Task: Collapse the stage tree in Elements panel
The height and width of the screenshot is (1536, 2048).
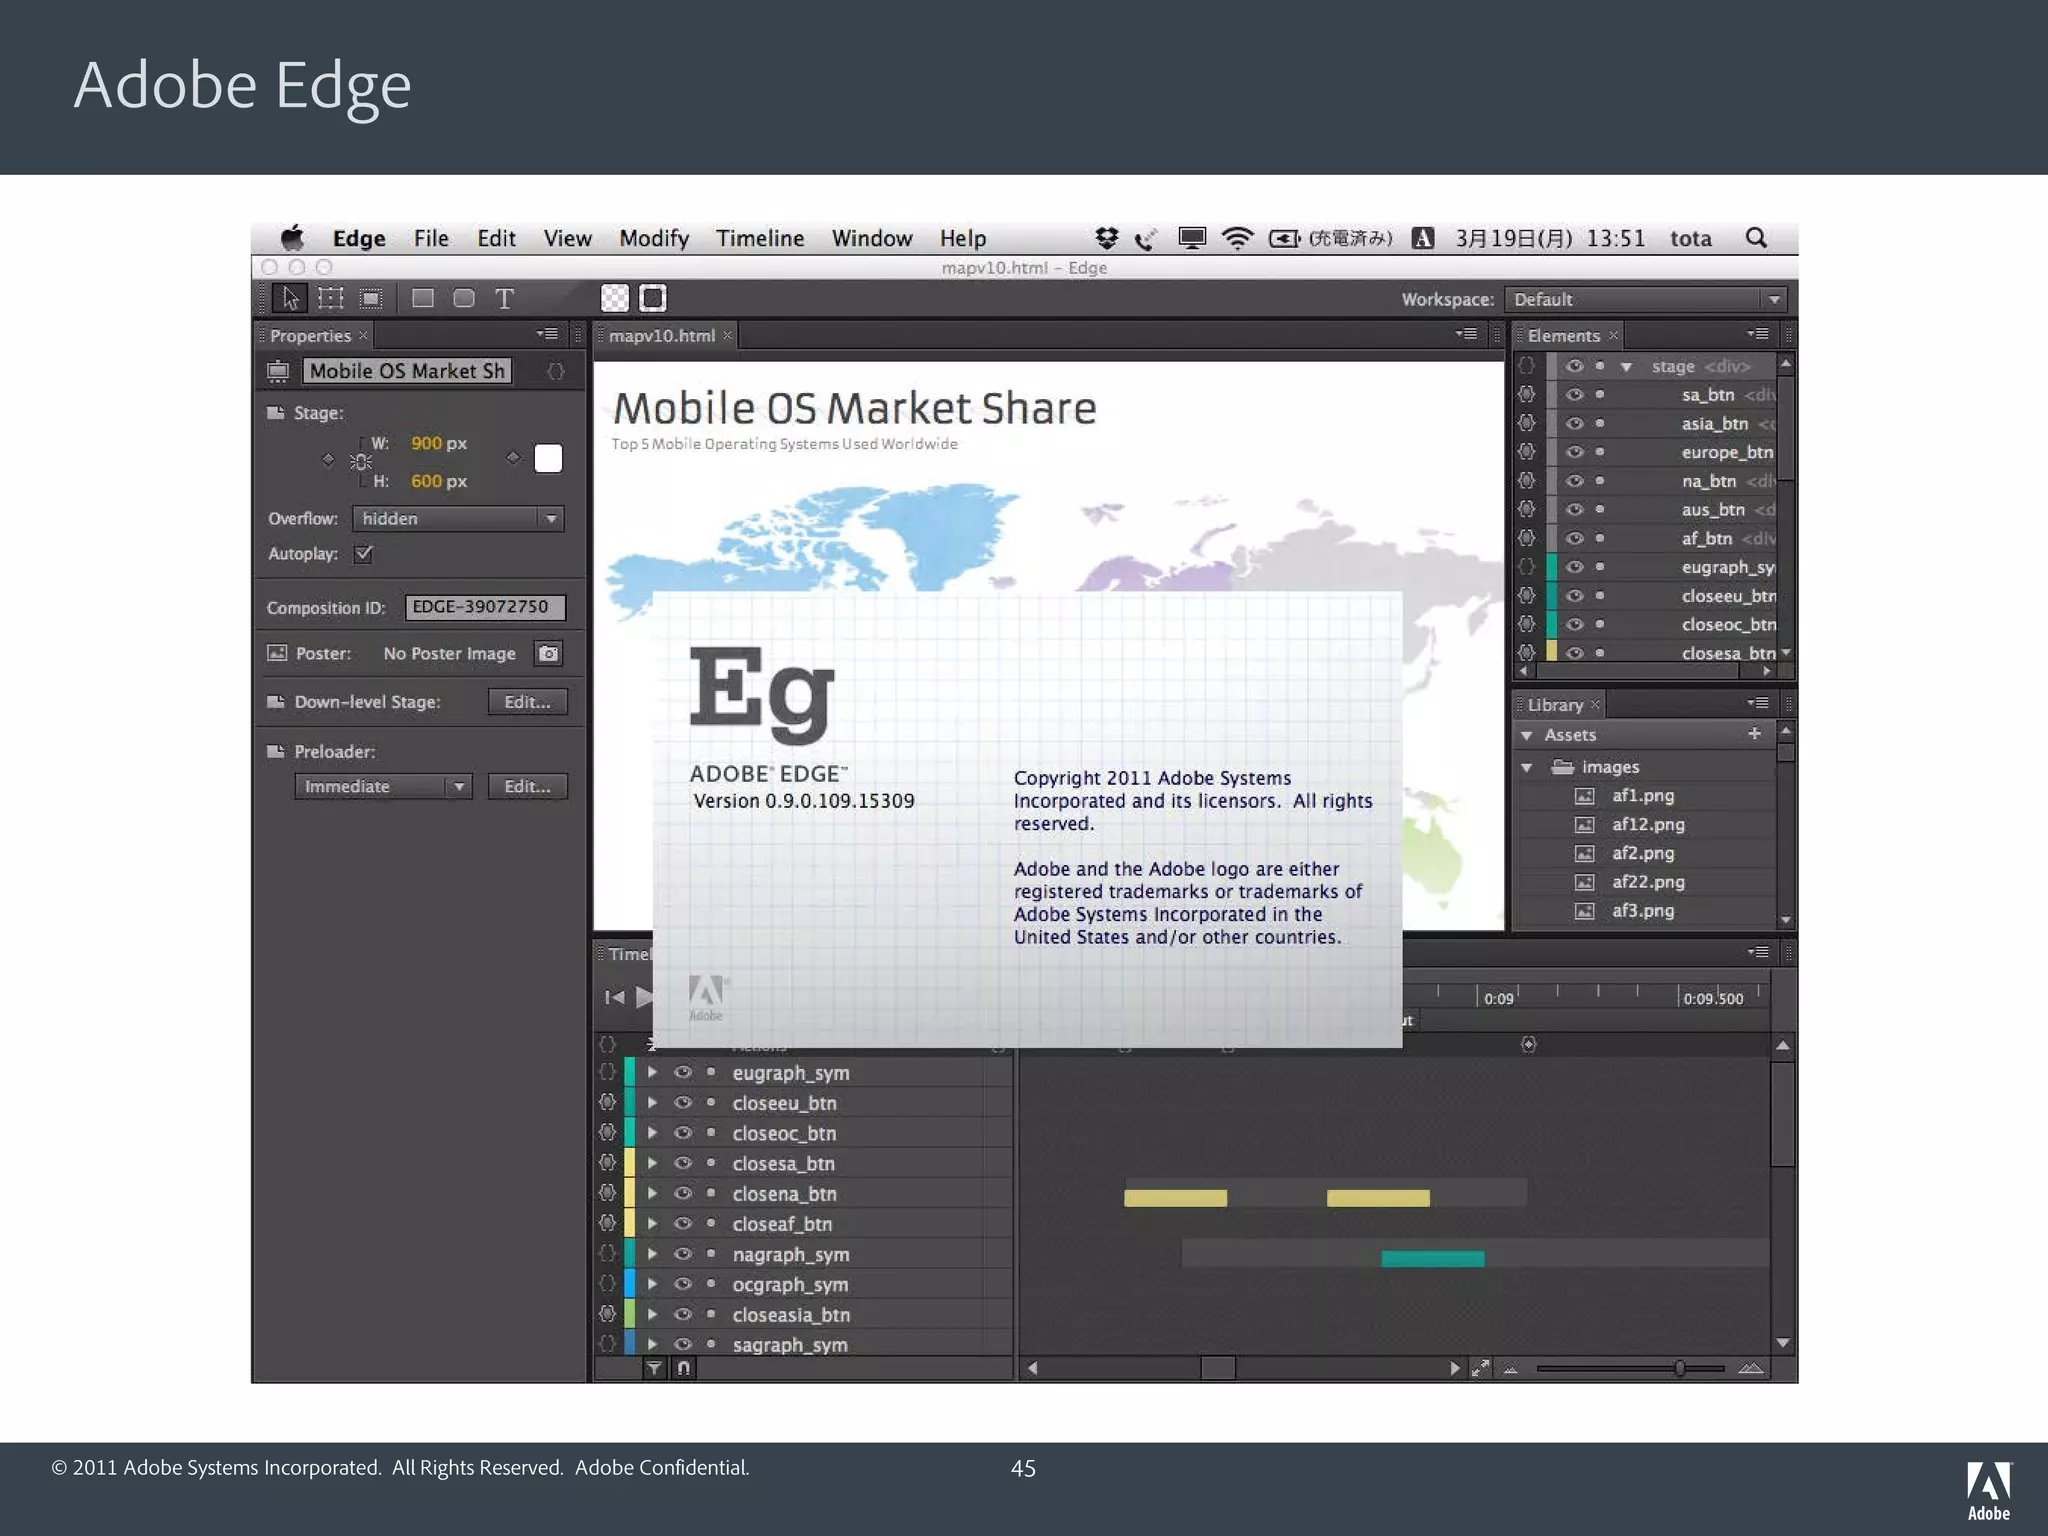Action: (1627, 367)
